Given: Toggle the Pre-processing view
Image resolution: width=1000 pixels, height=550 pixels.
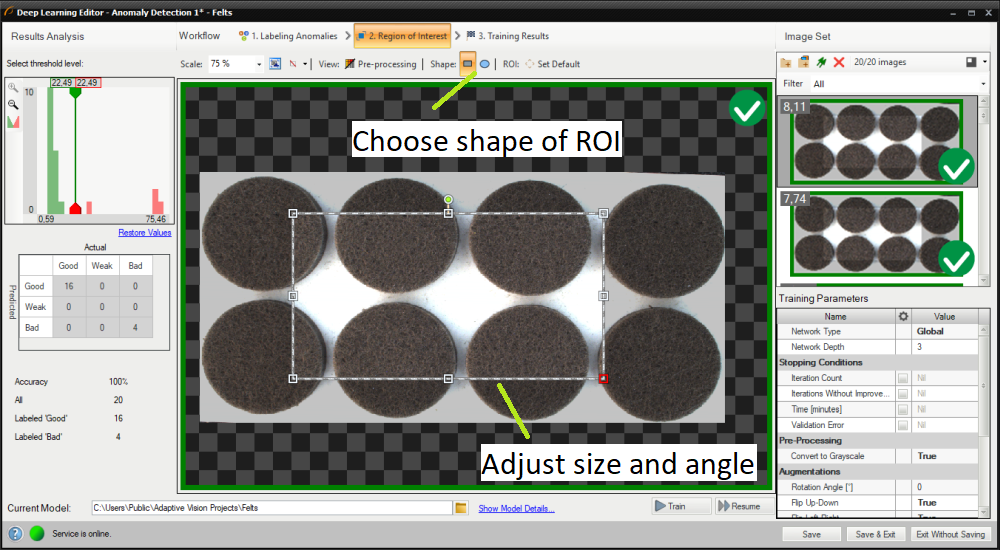Looking at the screenshot, I should [x=380, y=64].
